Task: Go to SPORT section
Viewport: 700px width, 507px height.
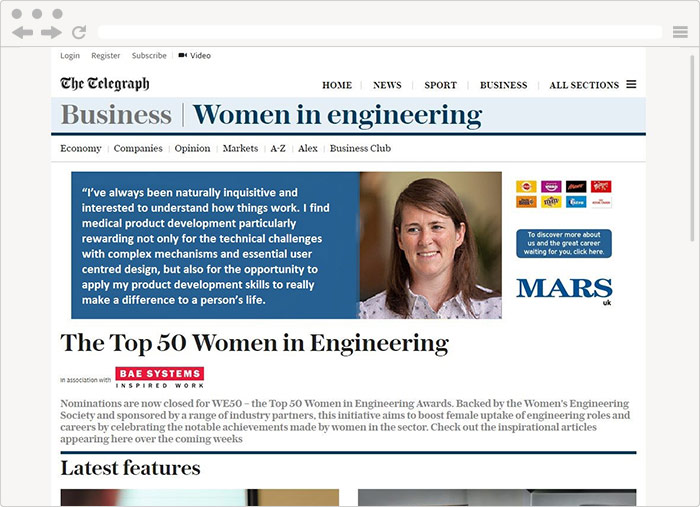Action: pos(441,85)
